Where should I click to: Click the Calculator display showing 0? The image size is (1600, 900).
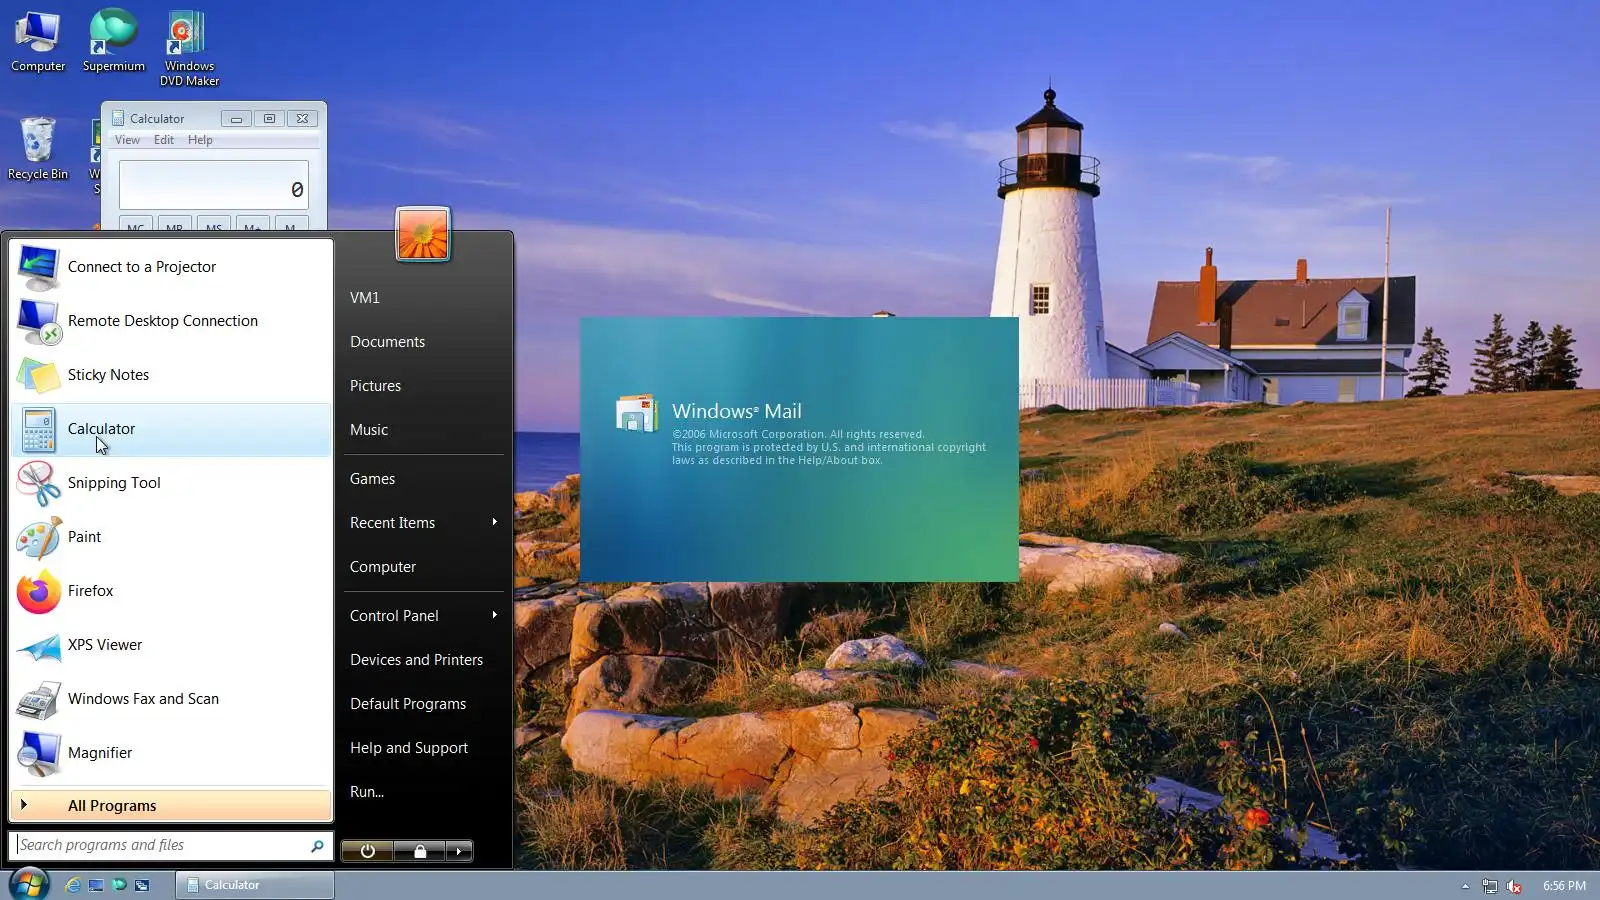click(214, 186)
